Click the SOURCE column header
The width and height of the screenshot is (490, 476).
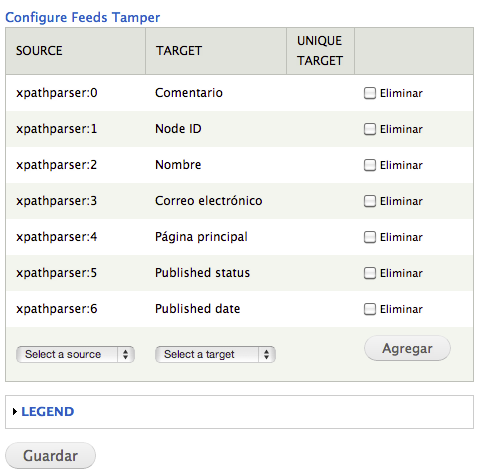pyautogui.click(x=39, y=51)
